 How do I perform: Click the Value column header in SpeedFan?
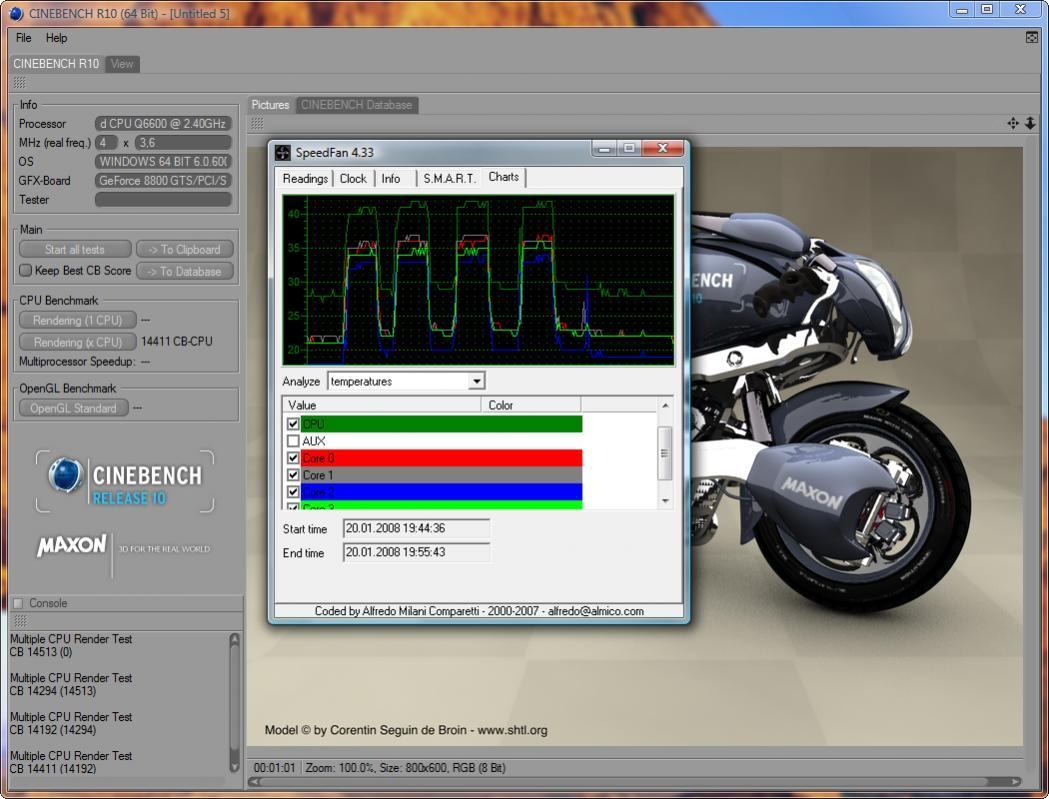(382, 405)
